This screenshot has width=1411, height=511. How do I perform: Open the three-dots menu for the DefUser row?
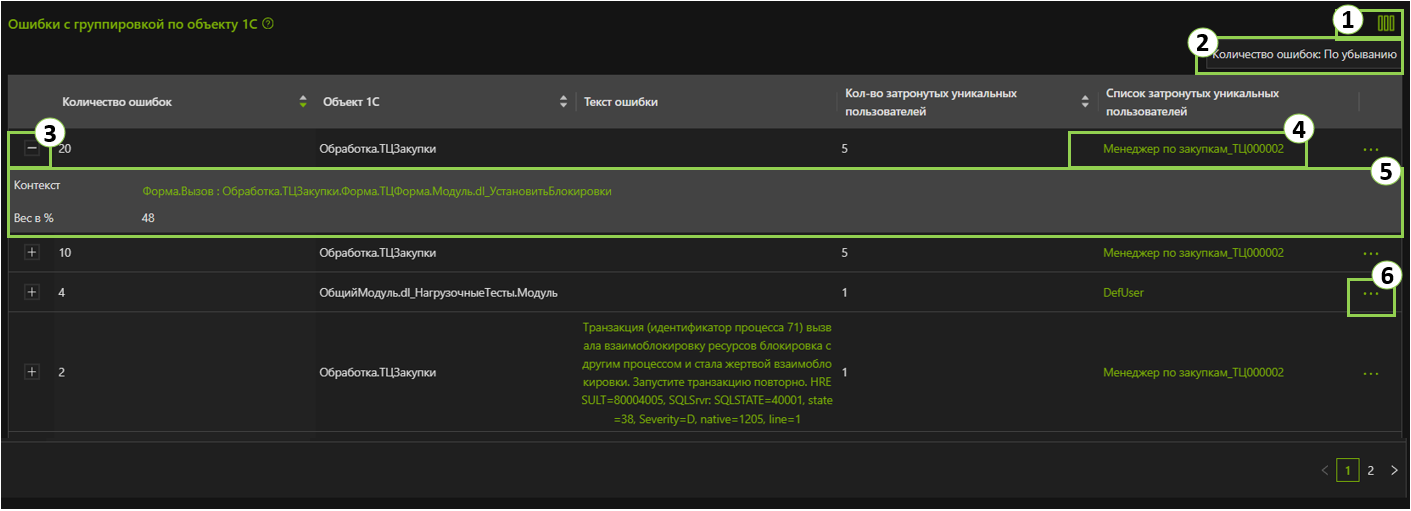click(1370, 293)
